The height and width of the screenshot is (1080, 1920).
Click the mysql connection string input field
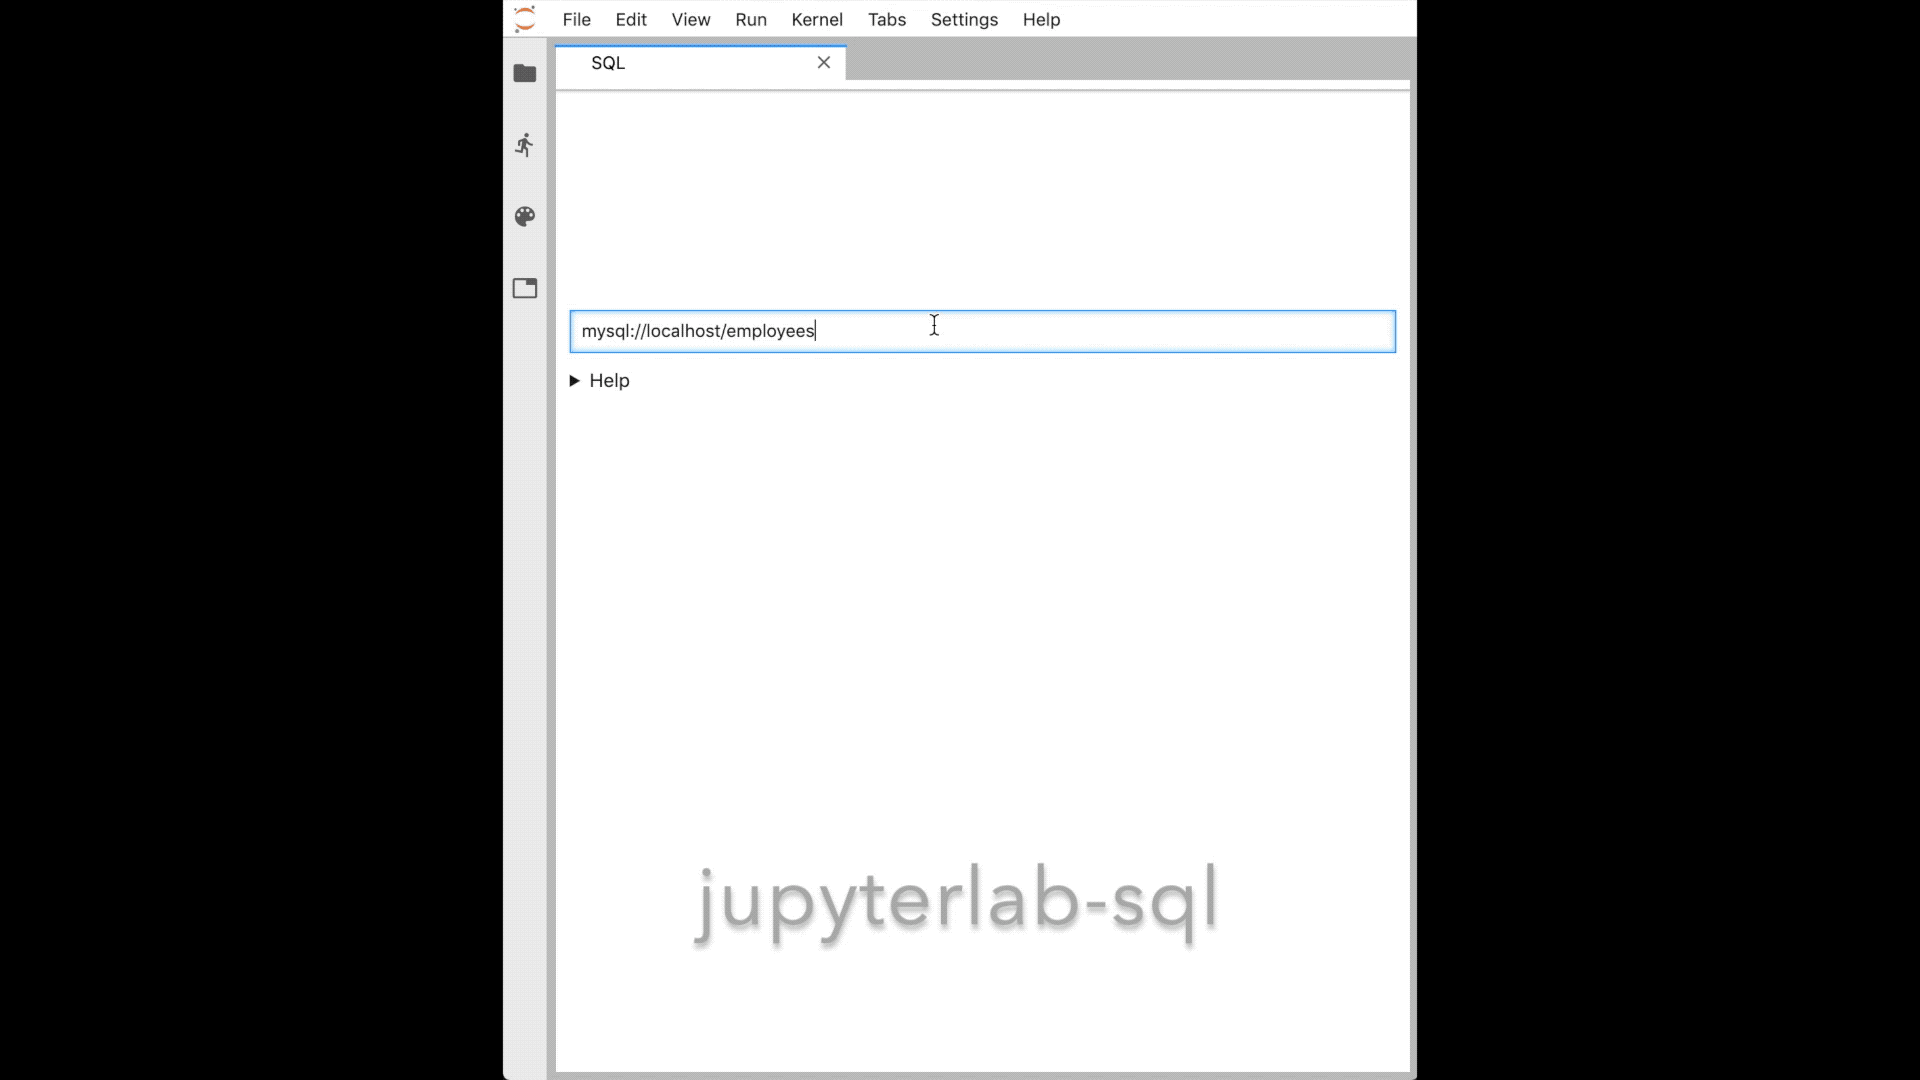981,330
